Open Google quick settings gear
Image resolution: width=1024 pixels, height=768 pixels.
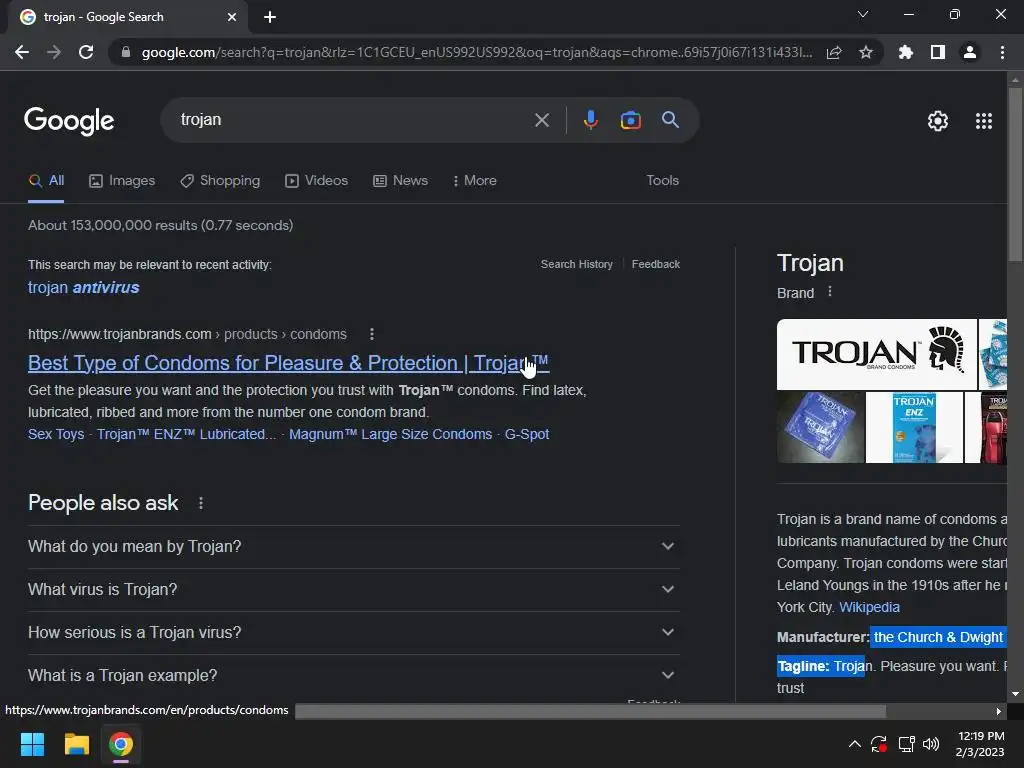[x=938, y=121]
